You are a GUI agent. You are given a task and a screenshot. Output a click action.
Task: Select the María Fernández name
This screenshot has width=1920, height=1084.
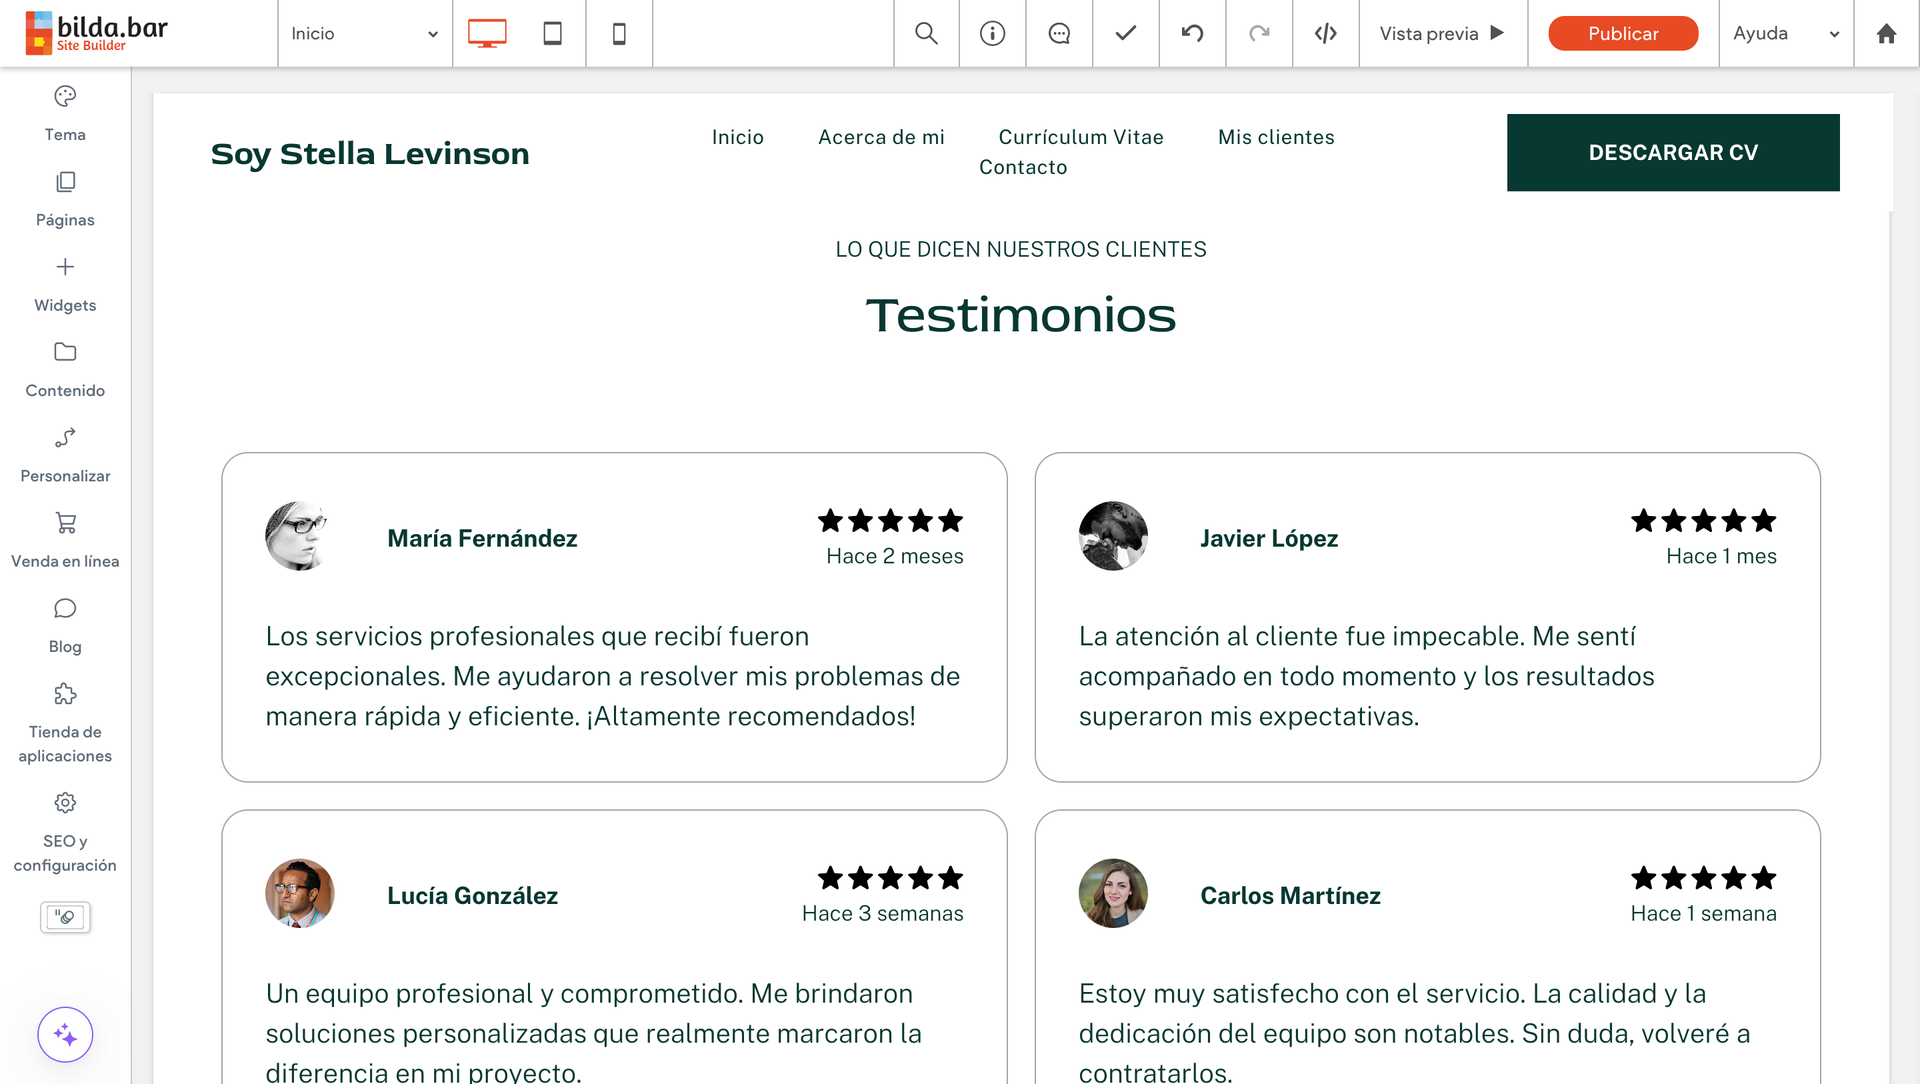(x=482, y=538)
